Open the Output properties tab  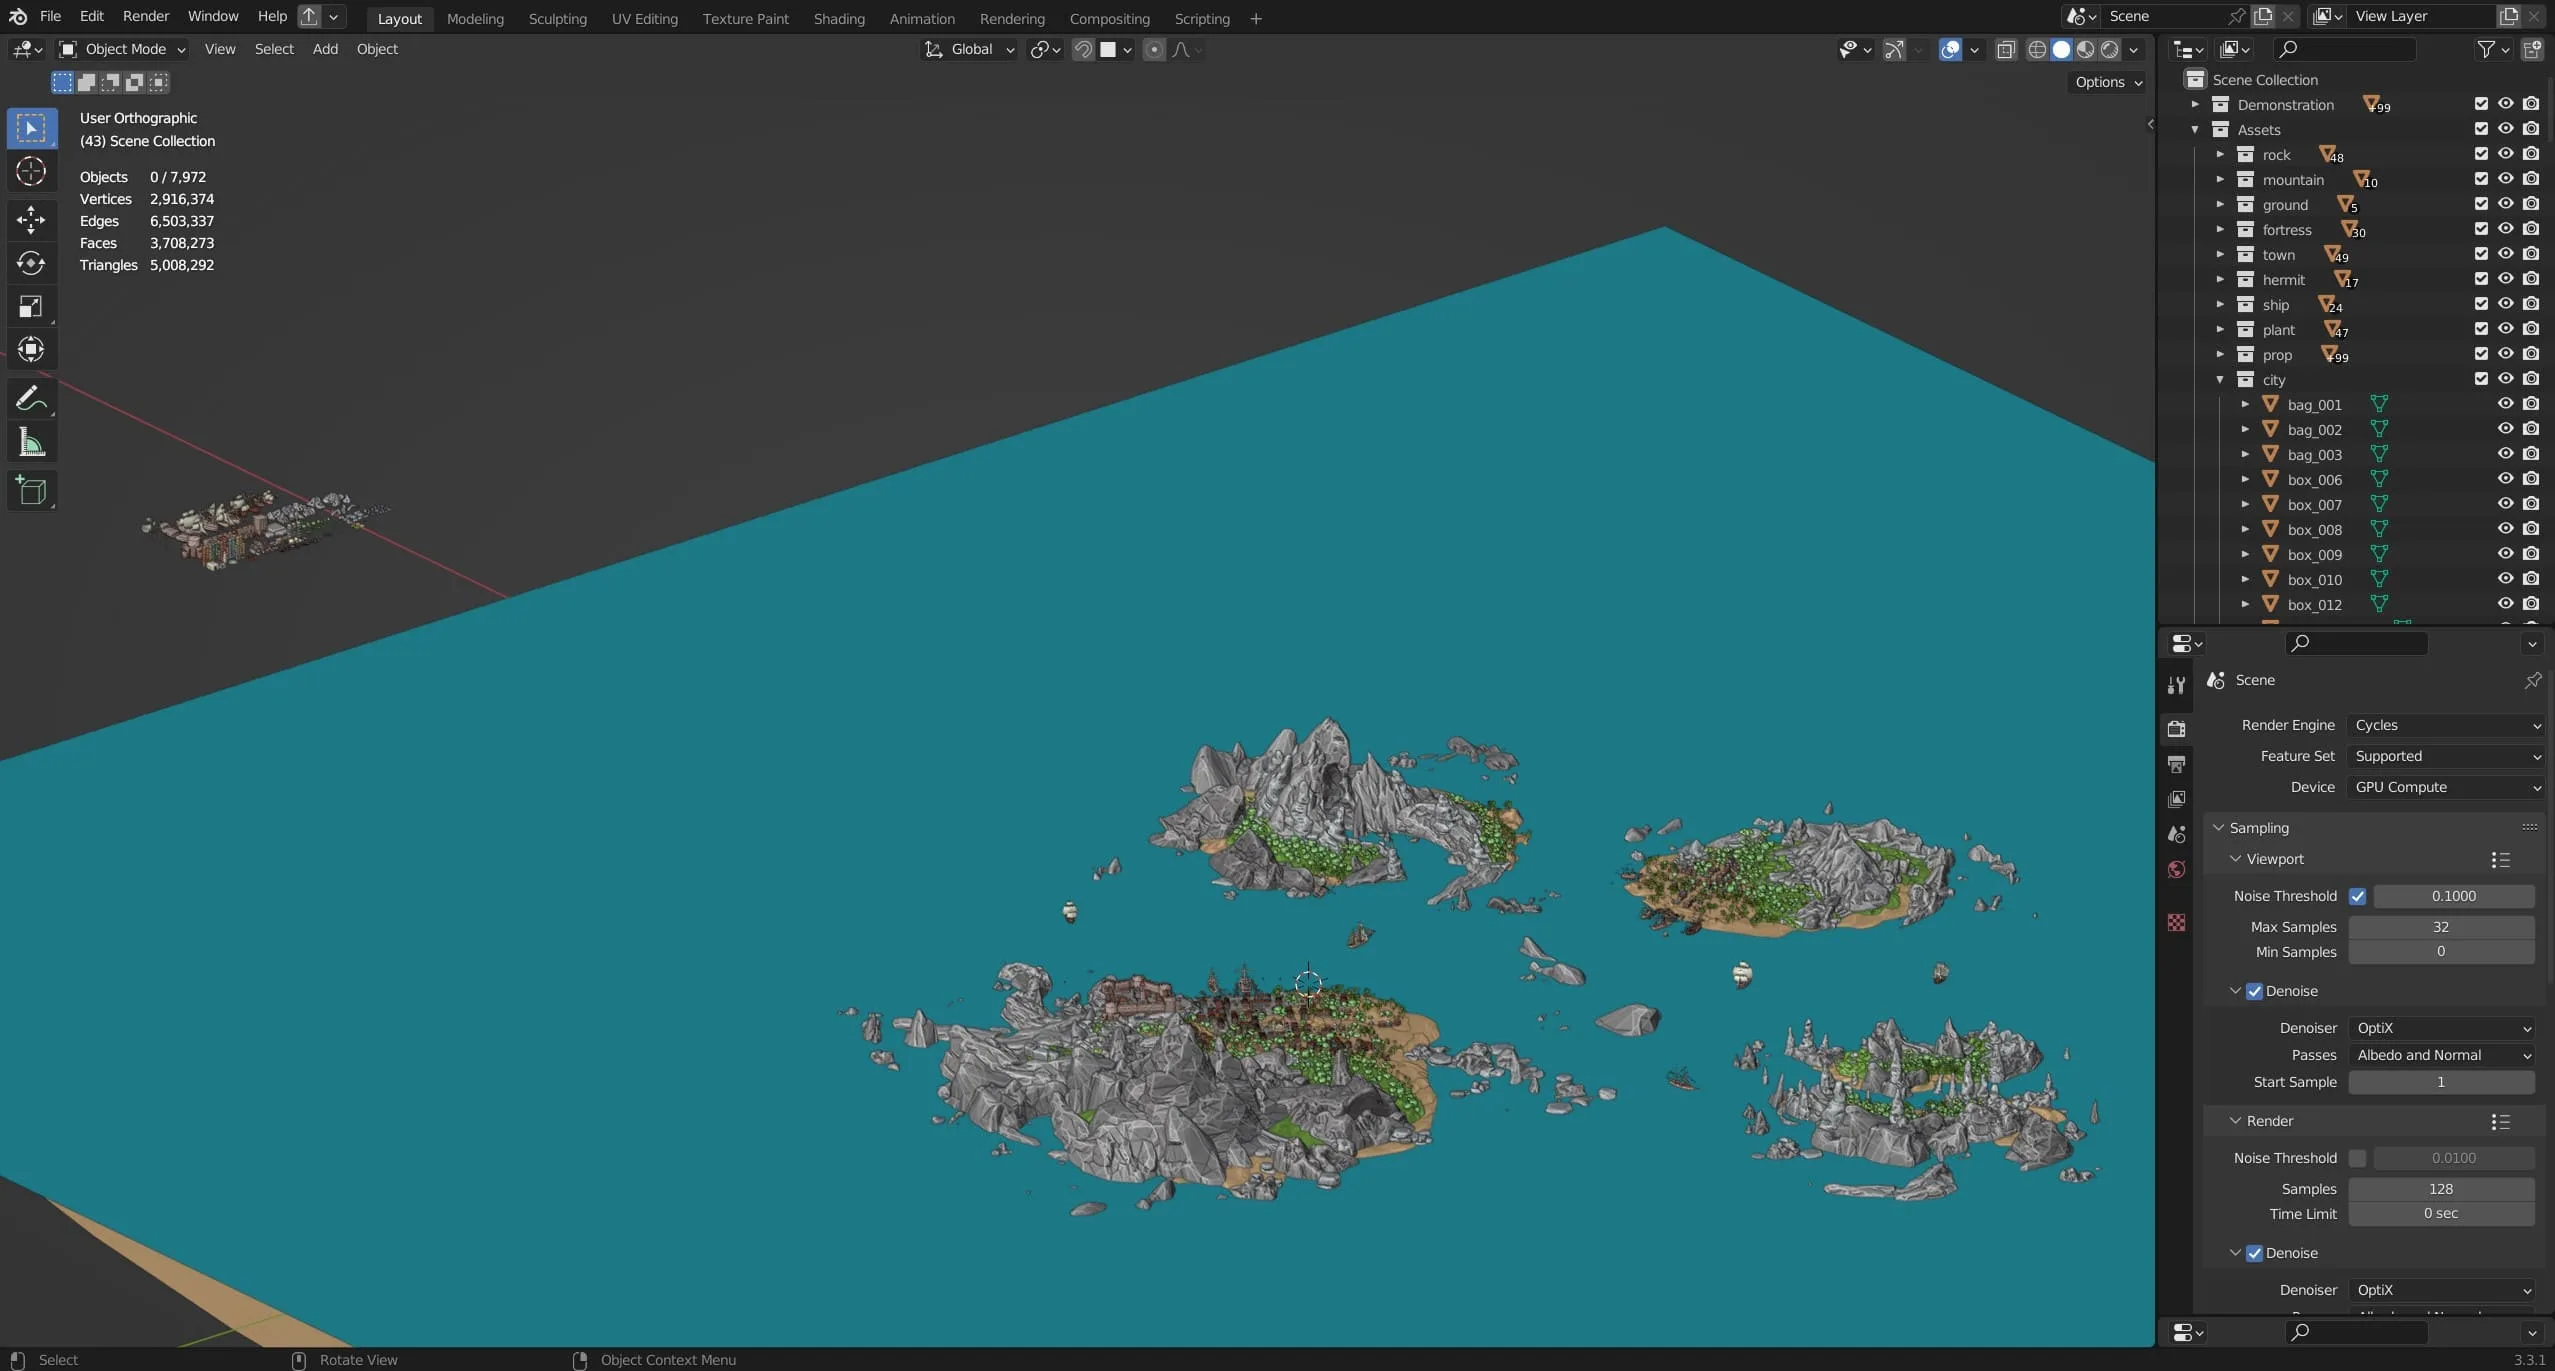(2176, 764)
